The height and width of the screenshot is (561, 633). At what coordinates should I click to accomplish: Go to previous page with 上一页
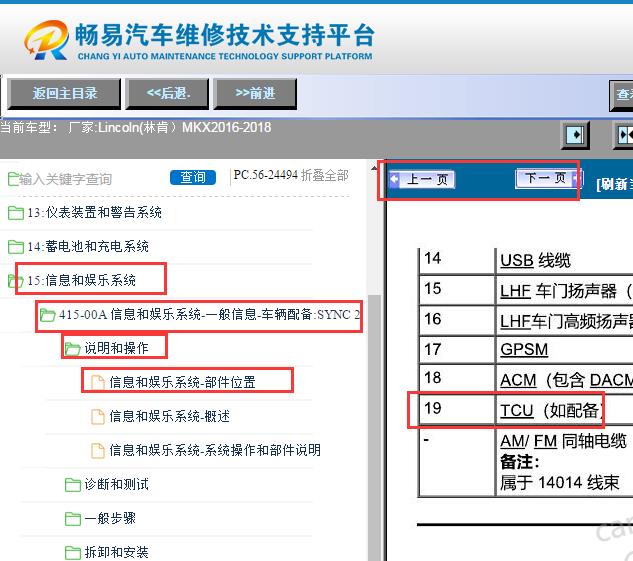(422, 179)
